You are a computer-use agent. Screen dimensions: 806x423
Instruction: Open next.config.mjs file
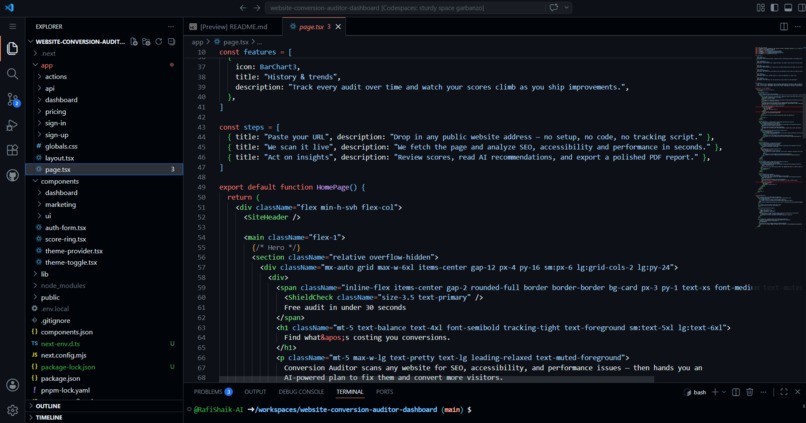pos(104,355)
